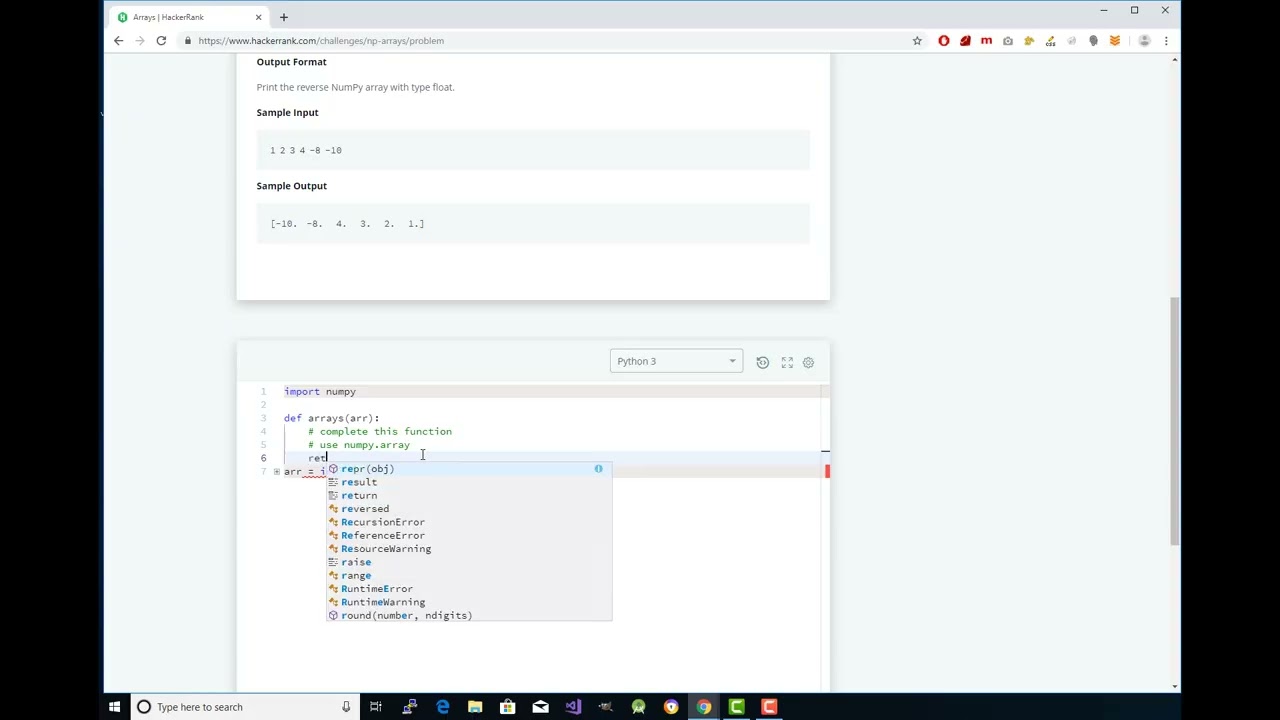Choose RuntimeError from autocomplete
Screen dimensions: 1280x720
[x=468, y=589]
